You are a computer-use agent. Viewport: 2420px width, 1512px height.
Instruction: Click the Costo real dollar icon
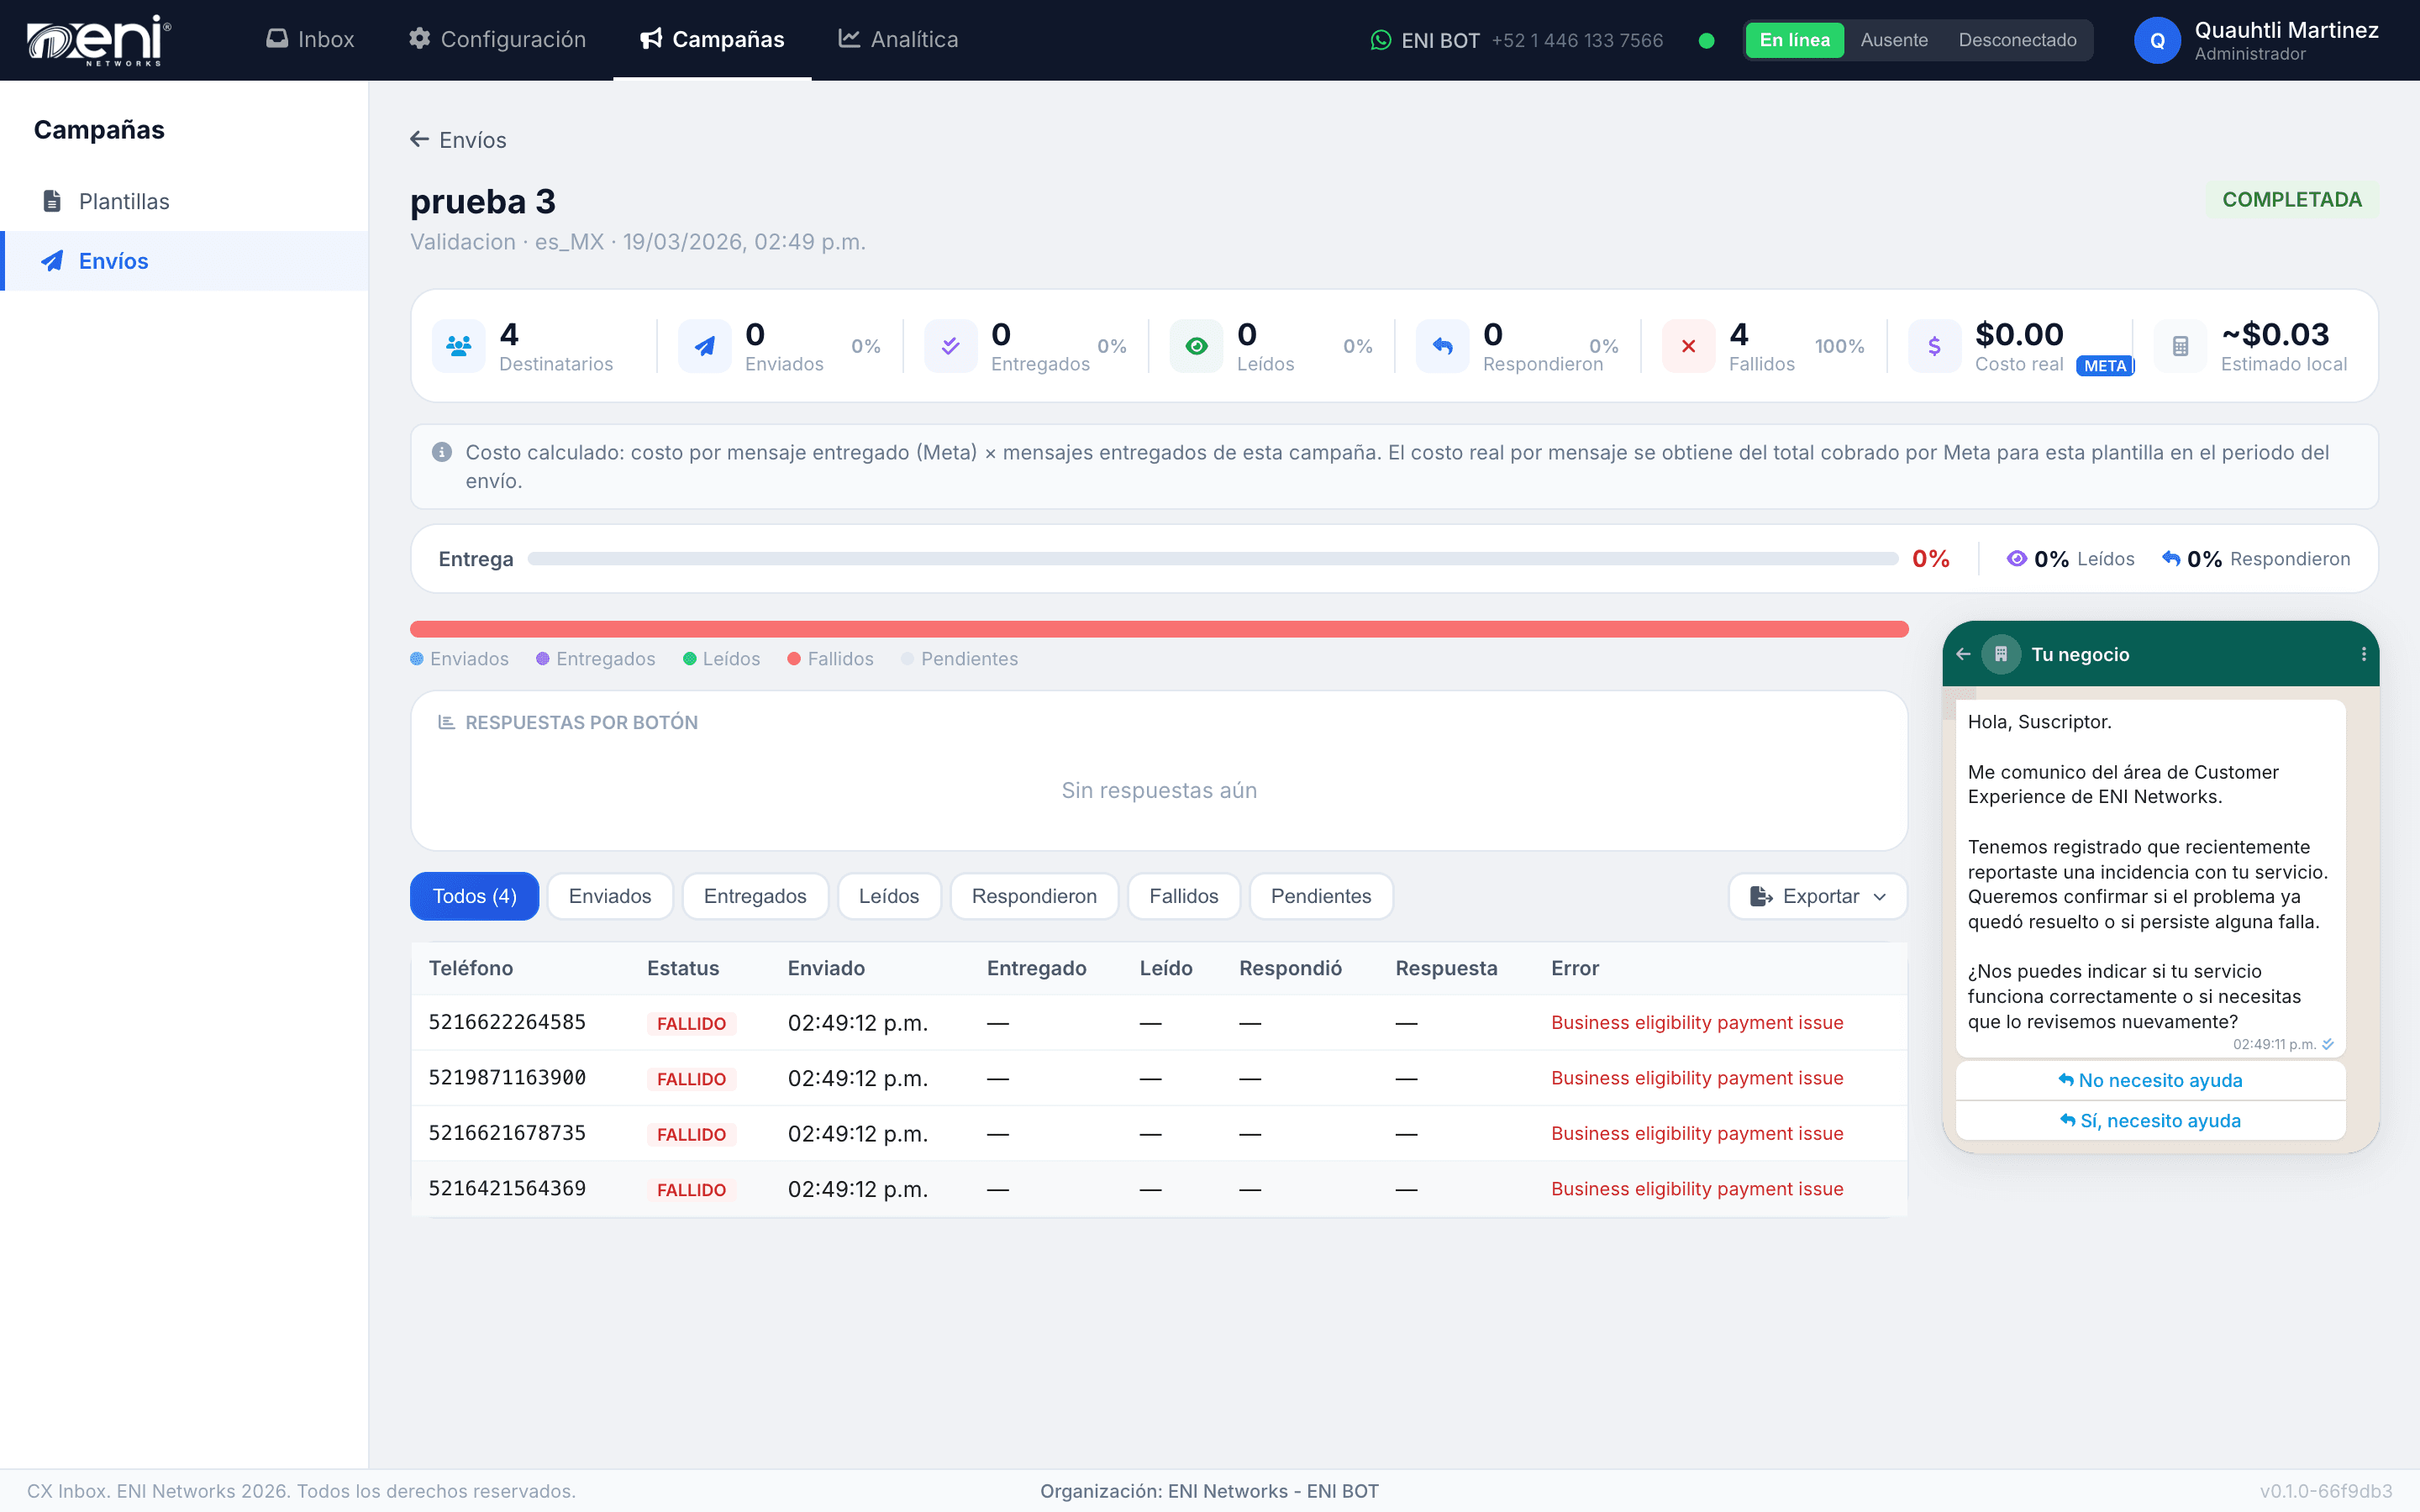(x=1935, y=346)
